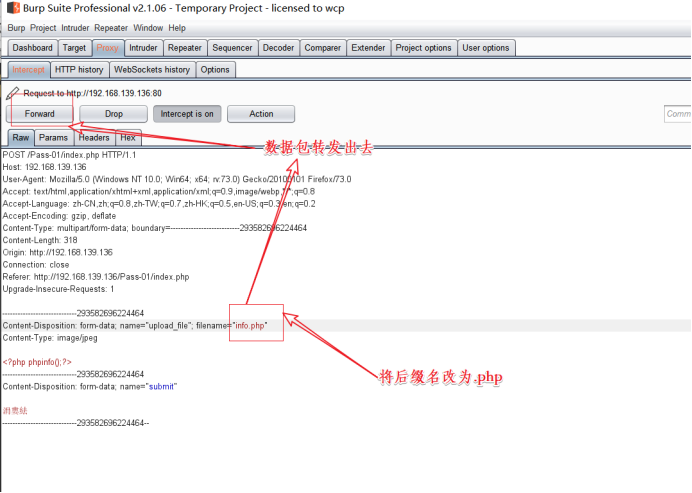The height and width of the screenshot is (493, 692).
Task: Select the Raw message view tab
Action: coord(21,137)
